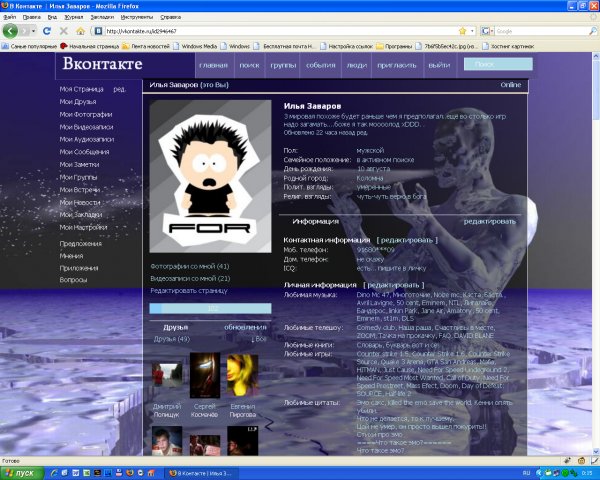
Task: Open the Вид menu
Action: pyautogui.click(x=52, y=17)
